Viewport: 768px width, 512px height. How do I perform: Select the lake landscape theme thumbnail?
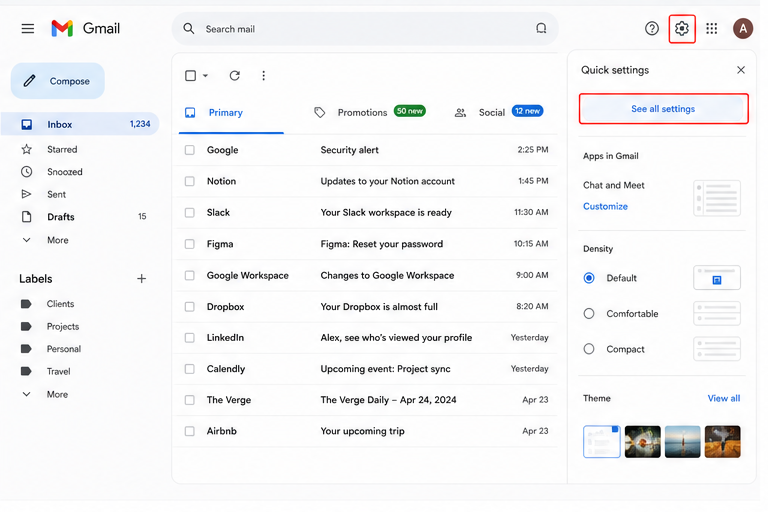[x=682, y=441]
